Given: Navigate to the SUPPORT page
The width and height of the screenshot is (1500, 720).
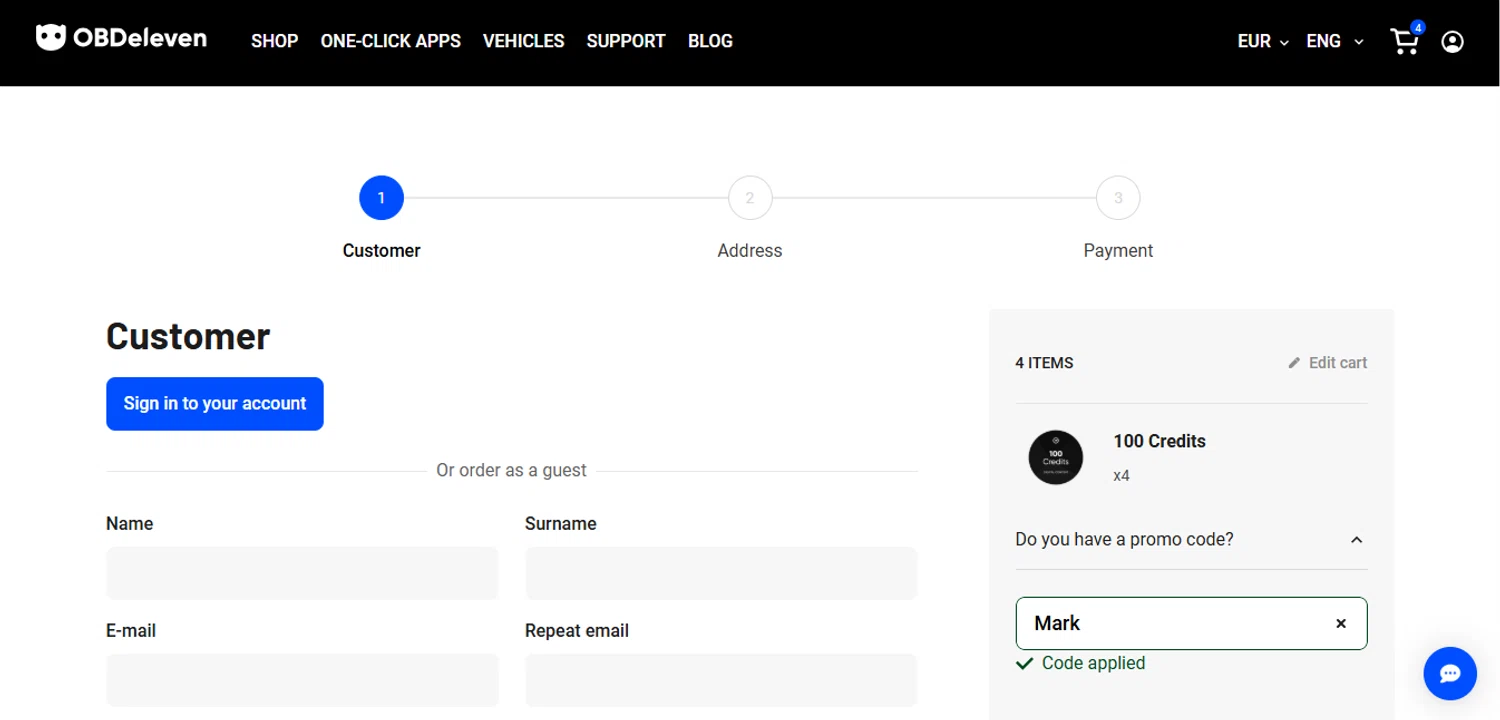Looking at the screenshot, I should pyautogui.click(x=625, y=41).
